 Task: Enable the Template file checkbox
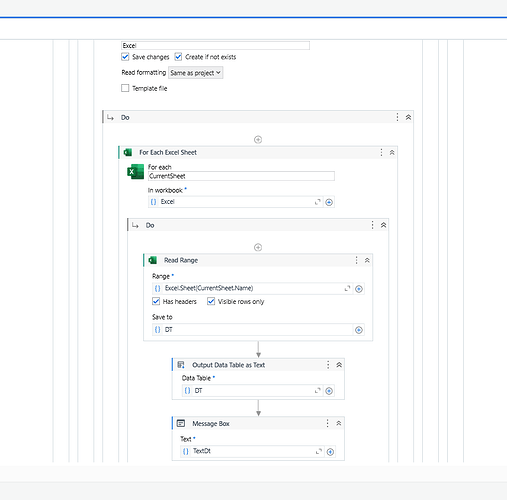click(x=125, y=88)
